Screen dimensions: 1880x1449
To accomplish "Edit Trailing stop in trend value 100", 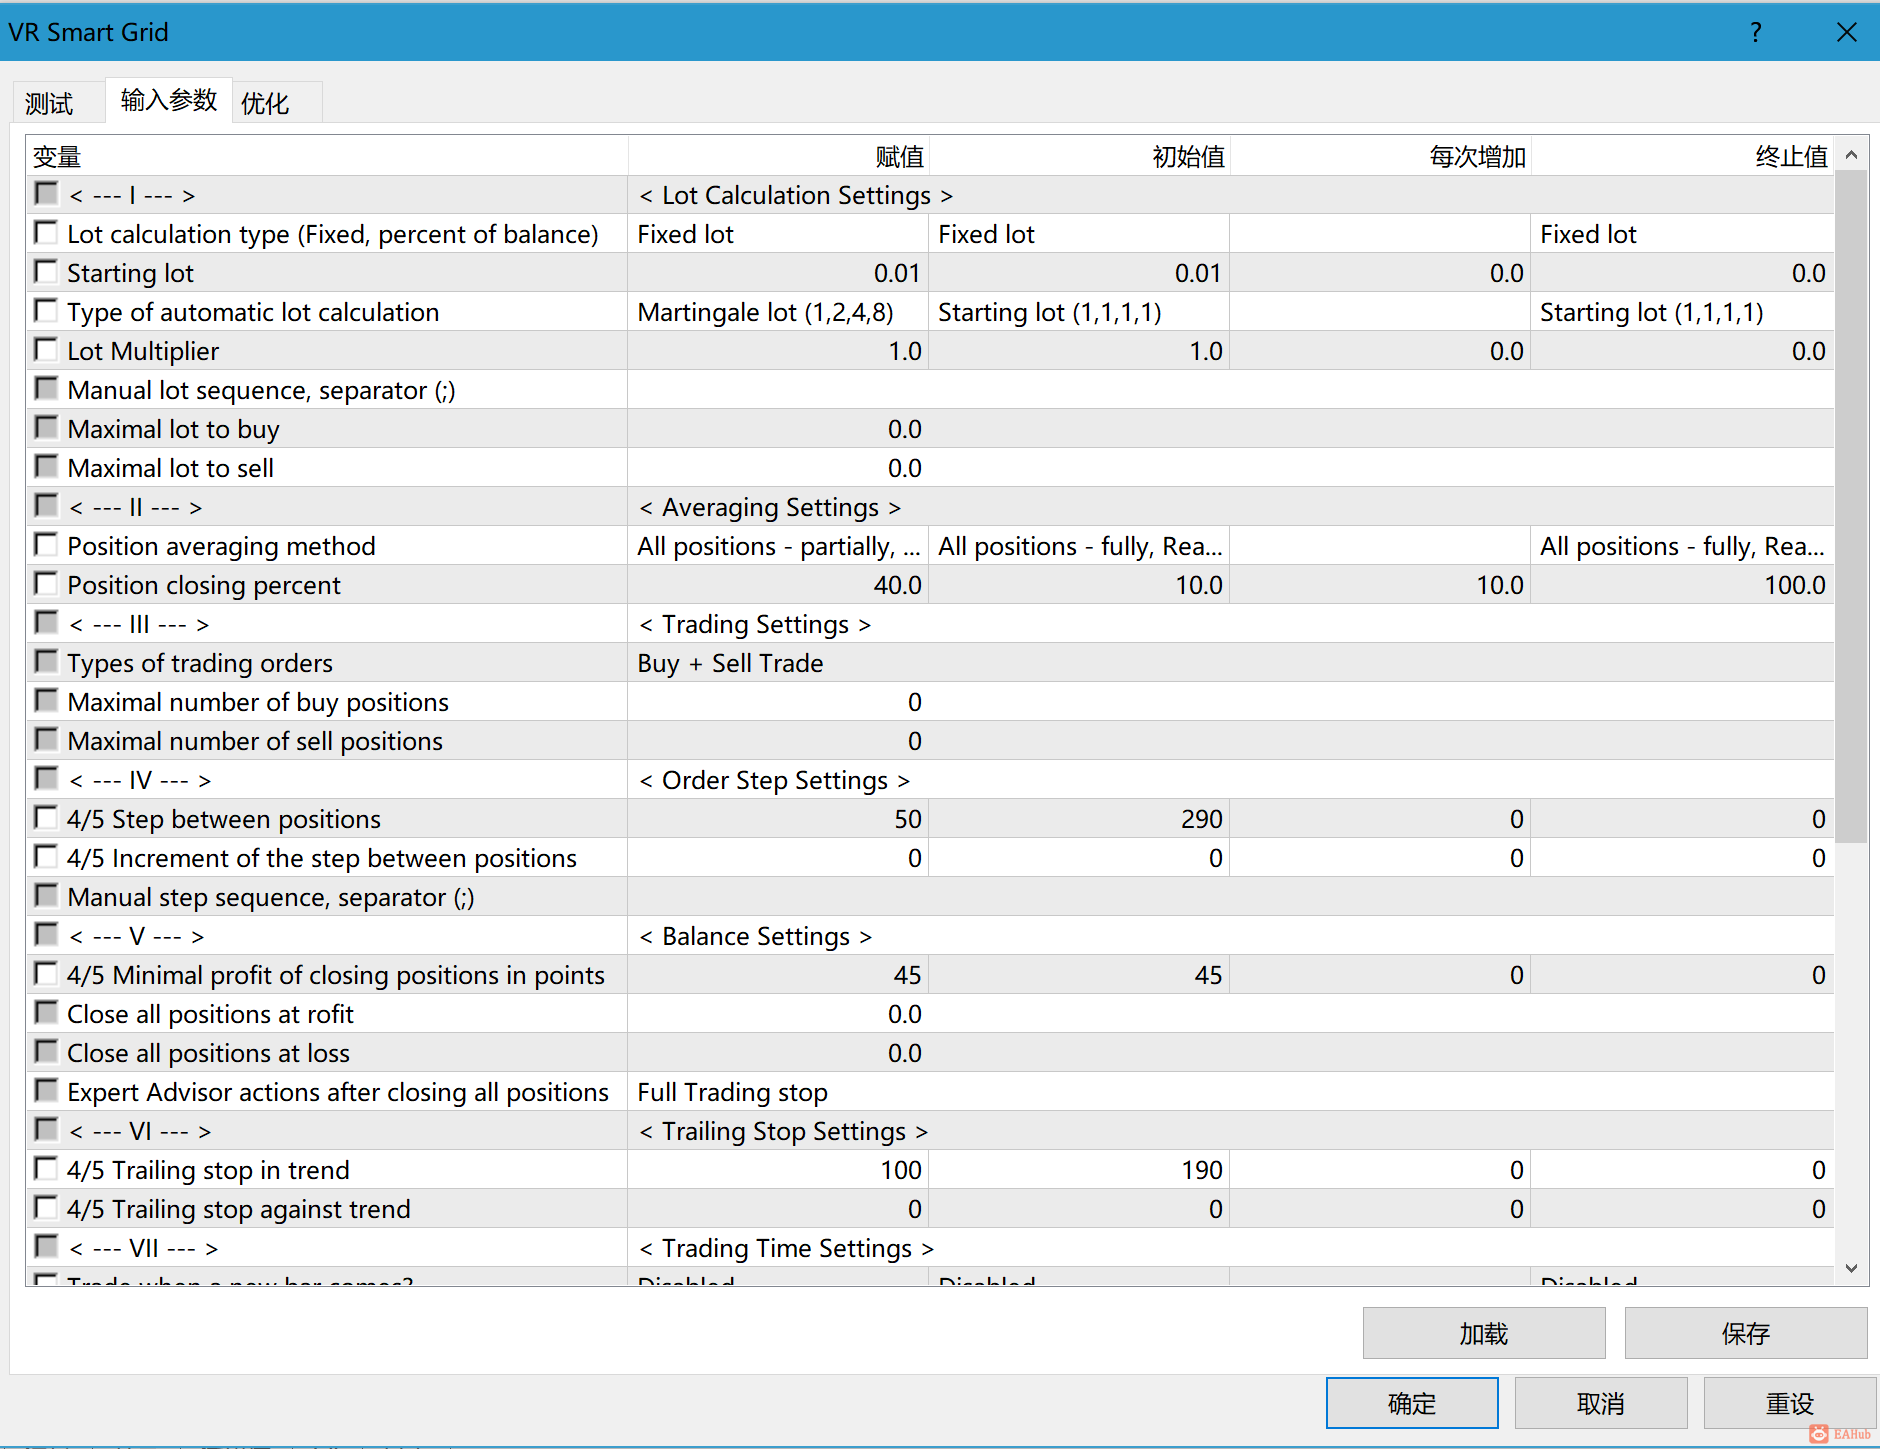I will (778, 1170).
